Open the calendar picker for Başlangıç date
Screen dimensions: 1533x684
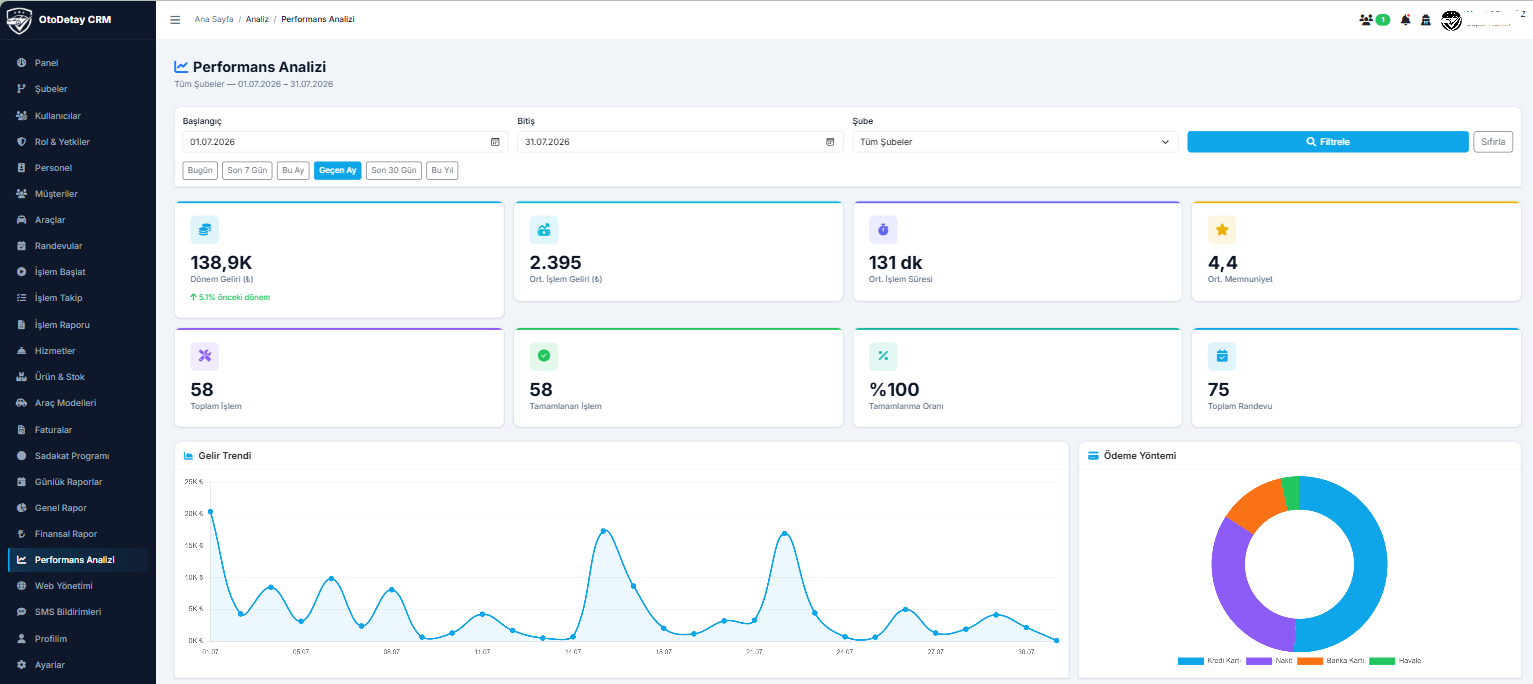[495, 142]
